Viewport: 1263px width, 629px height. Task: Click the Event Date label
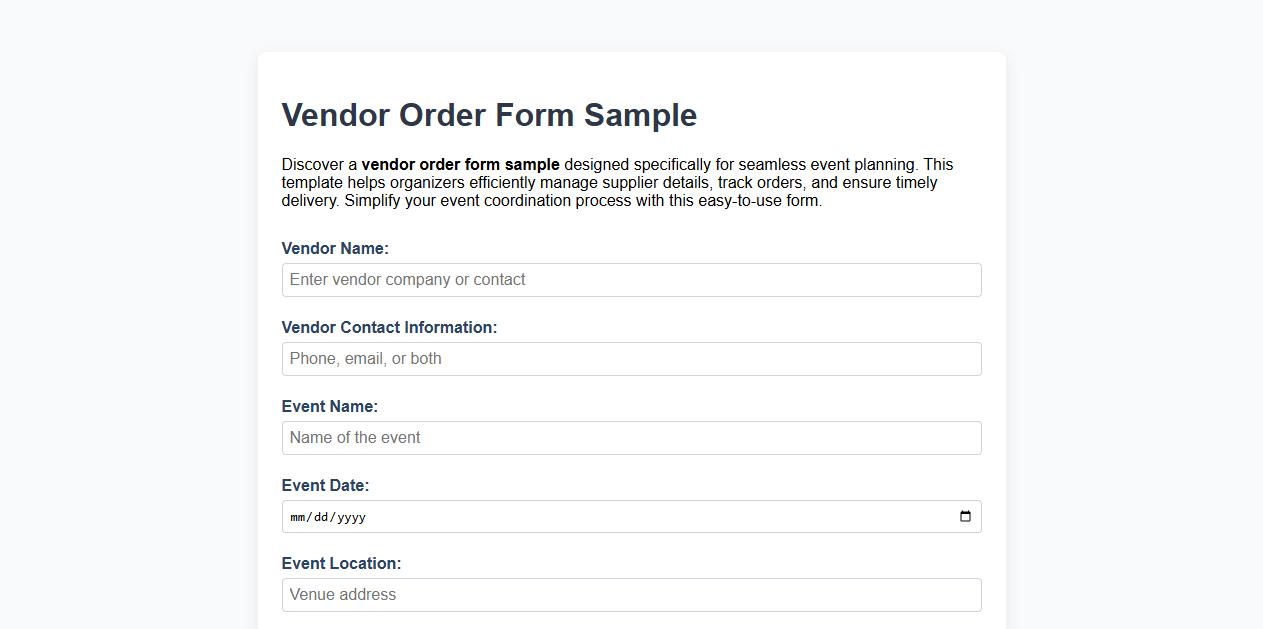click(325, 485)
